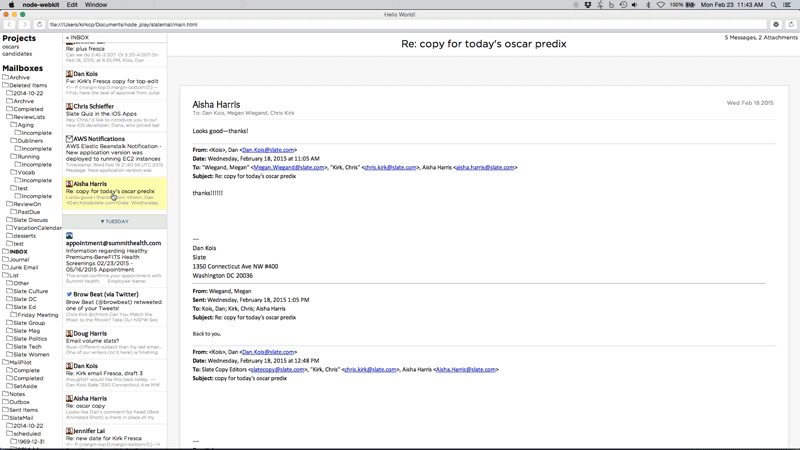Click the Dropbox icon in the macOS menu bar
800x450 pixels.
(586, 5)
